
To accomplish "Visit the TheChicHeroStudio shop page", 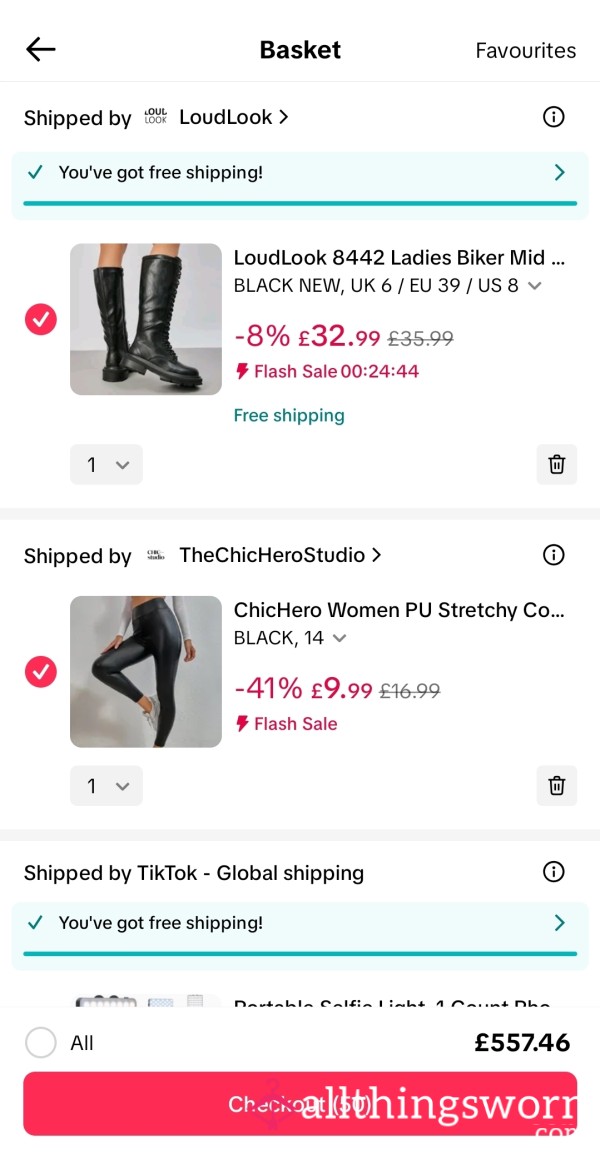I will (x=272, y=555).
